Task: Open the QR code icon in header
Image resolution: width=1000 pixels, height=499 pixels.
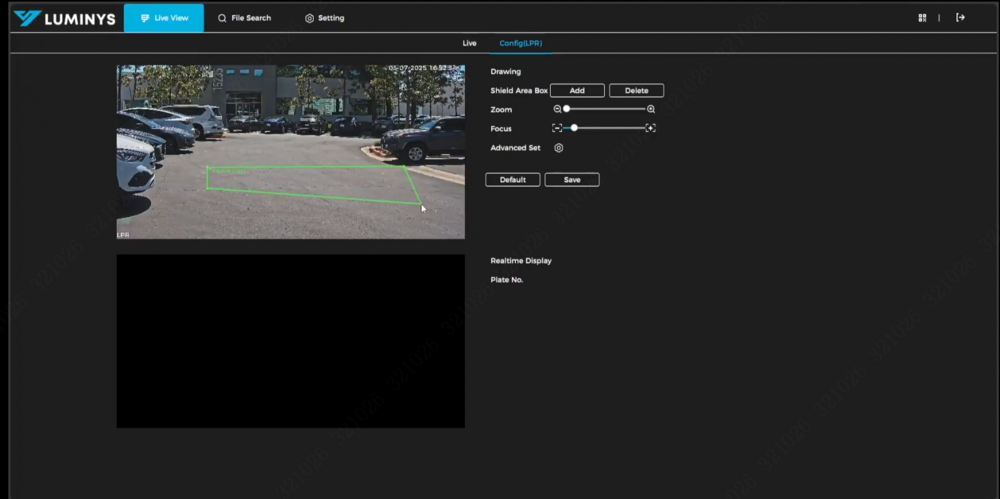Action: pos(922,17)
